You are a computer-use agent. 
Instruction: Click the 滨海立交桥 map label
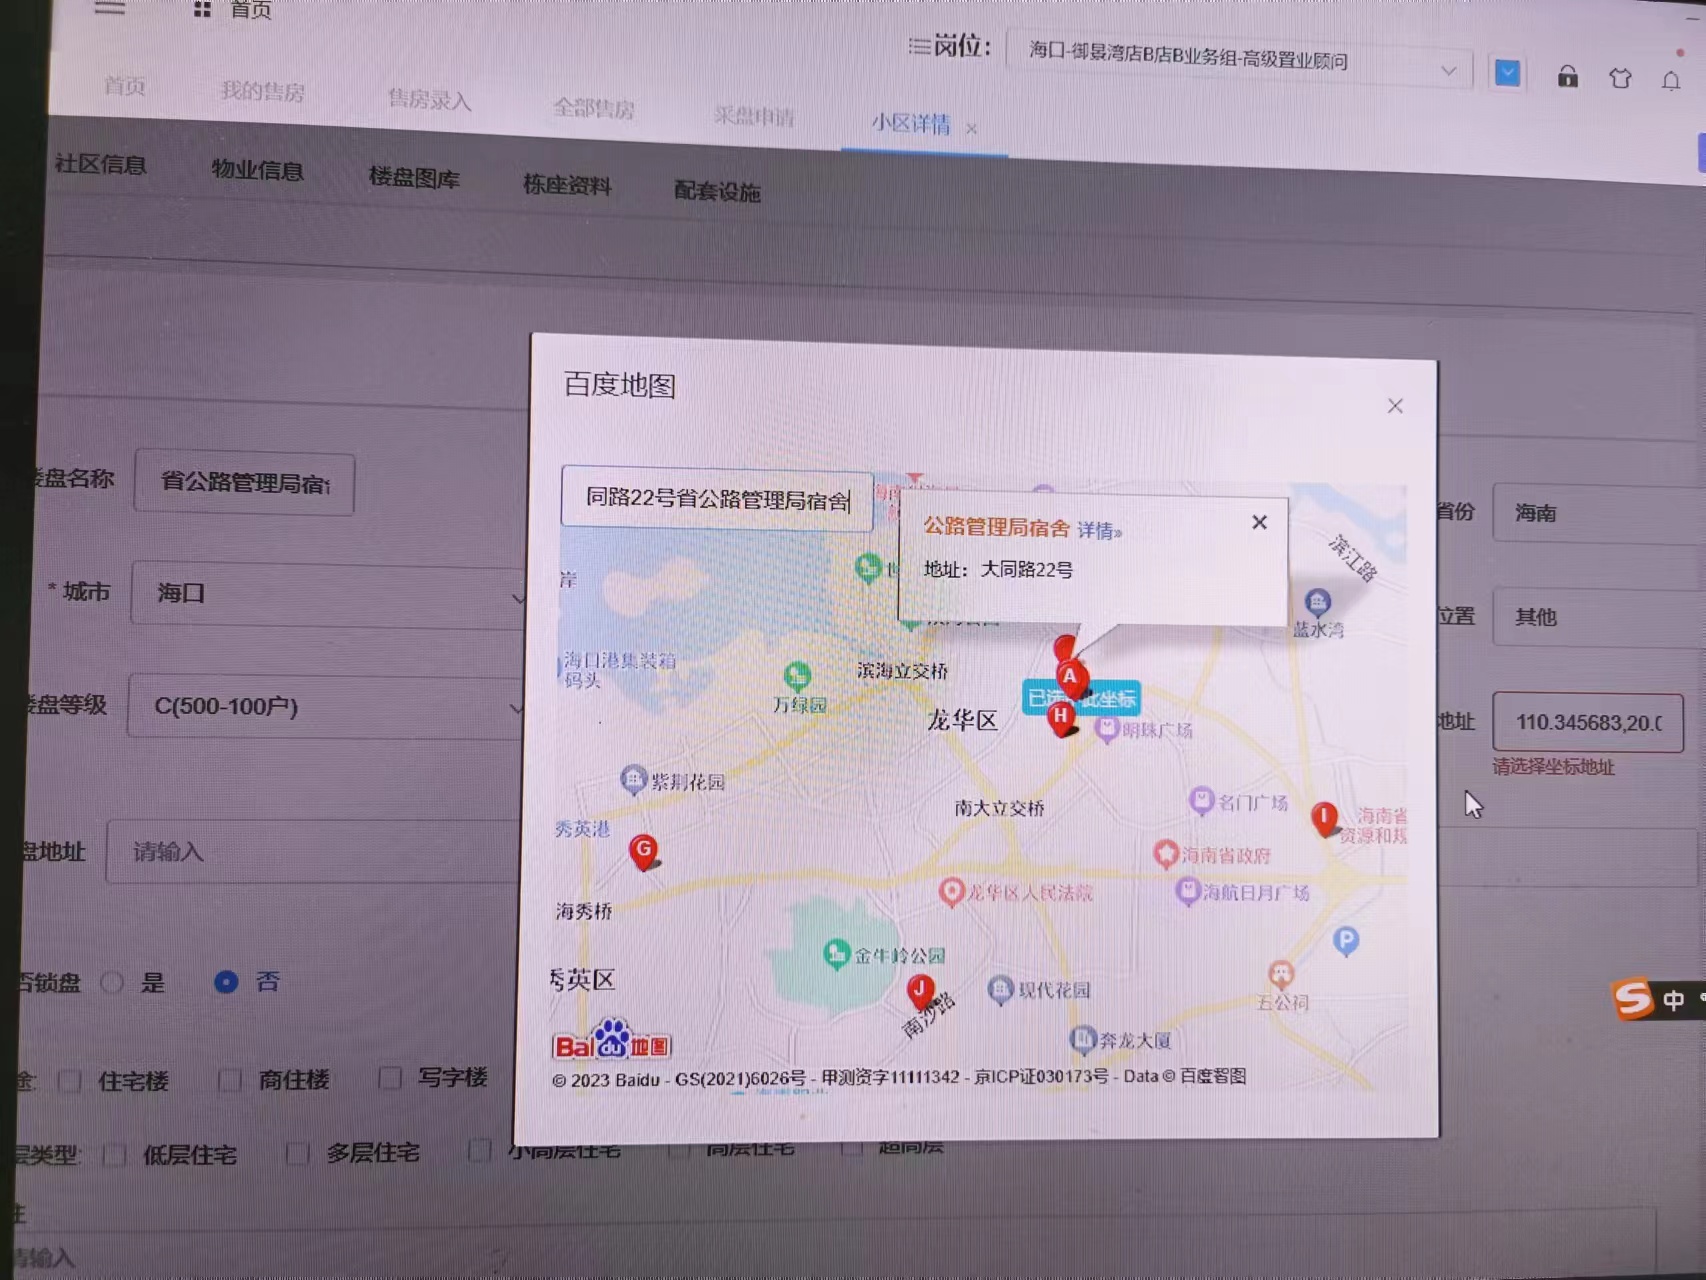pos(902,671)
